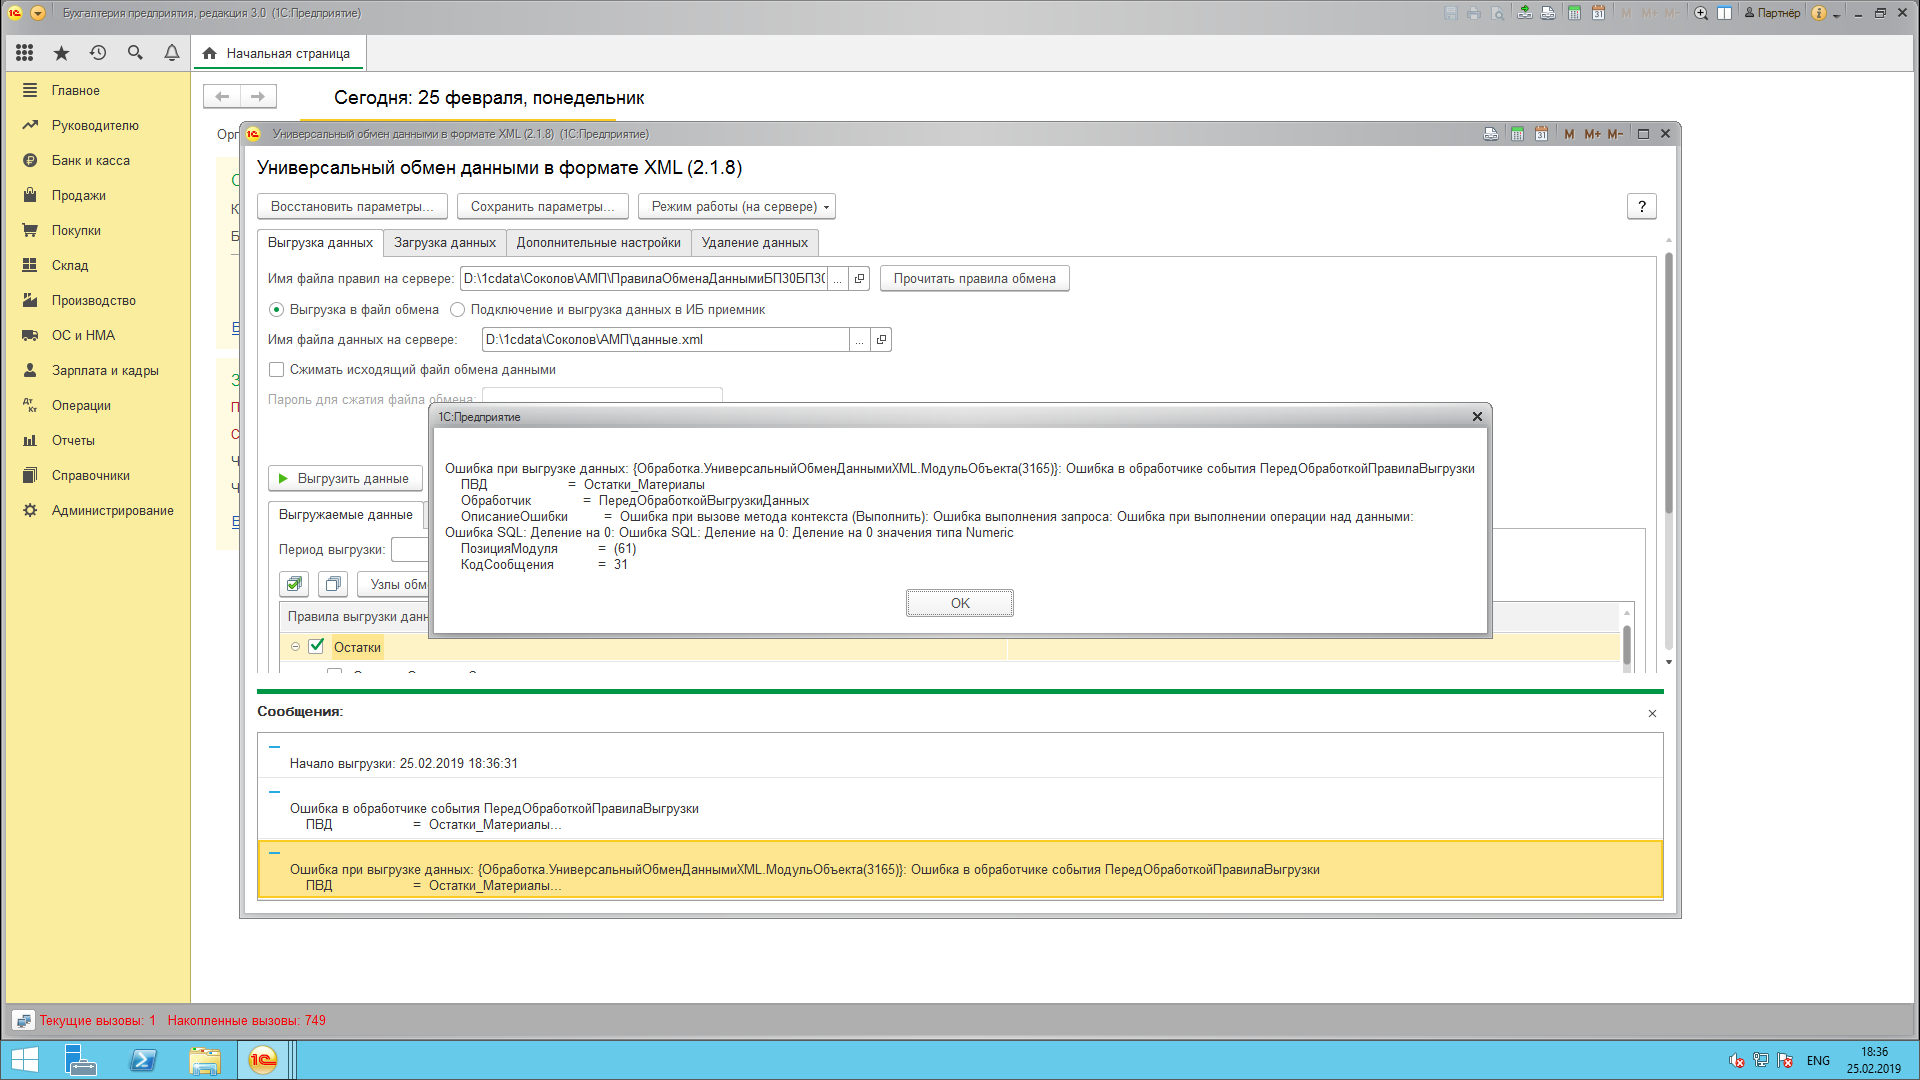Click the uncheck-all rules icon
This screenshot has height=1080, width=1920.
click(333, 584)
